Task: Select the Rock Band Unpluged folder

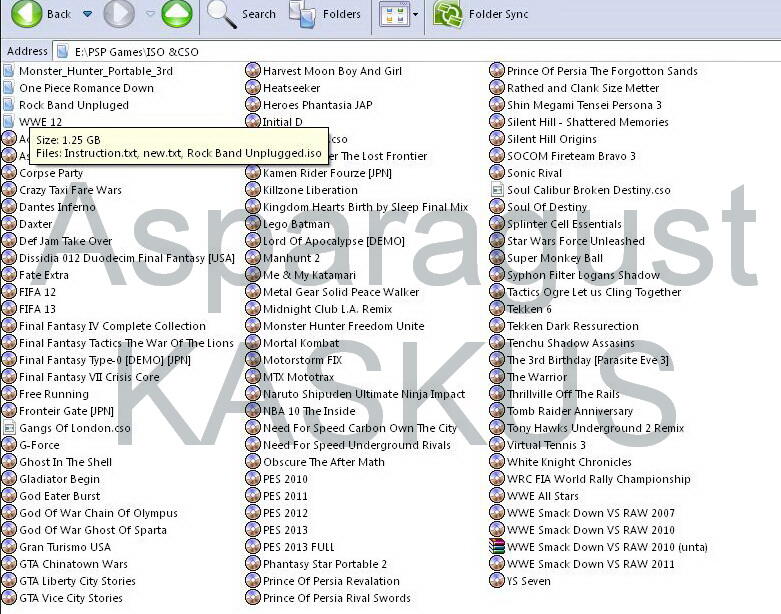Action: (66, 105)
